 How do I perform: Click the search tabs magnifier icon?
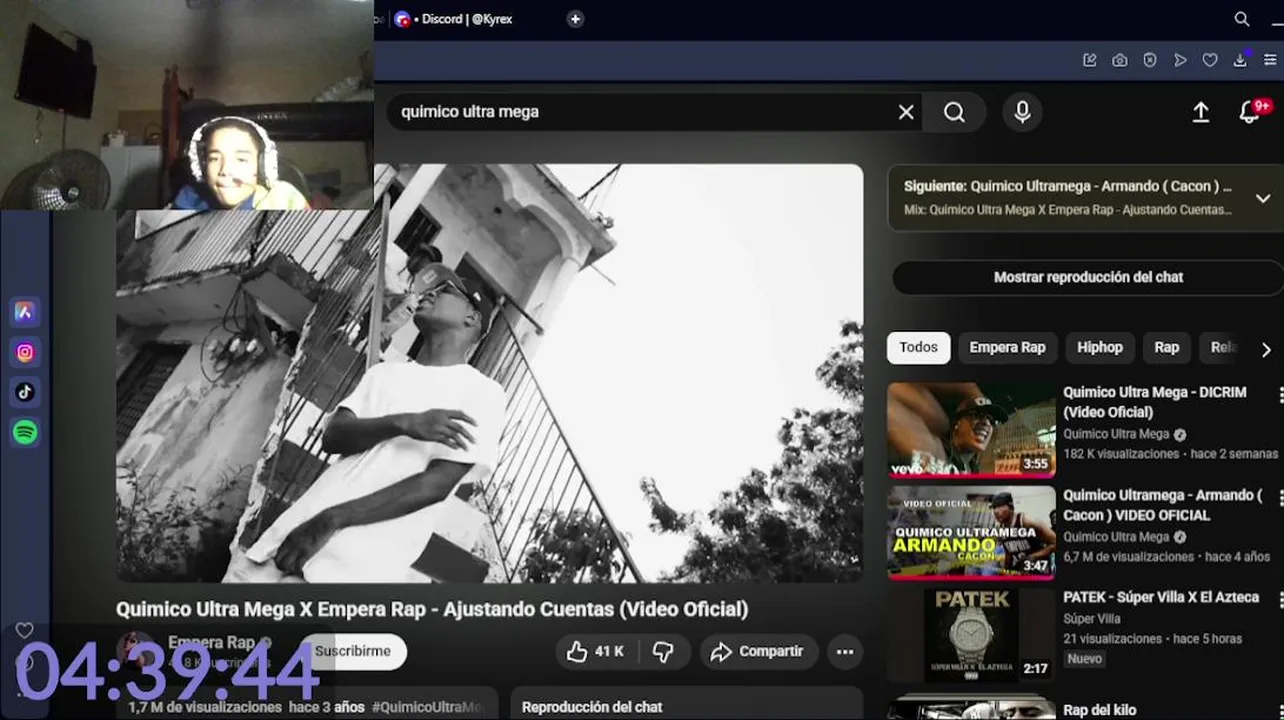pyautogui.click(x=1242, y=19)
